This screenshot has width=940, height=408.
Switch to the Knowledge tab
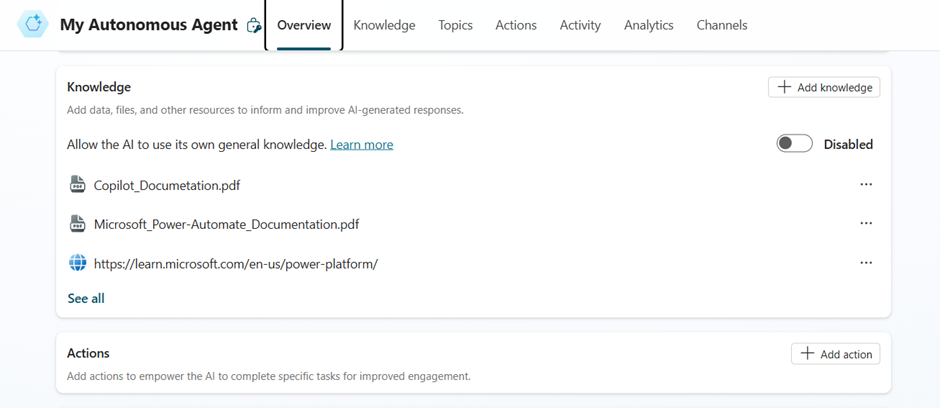click(x=384, y=25)
